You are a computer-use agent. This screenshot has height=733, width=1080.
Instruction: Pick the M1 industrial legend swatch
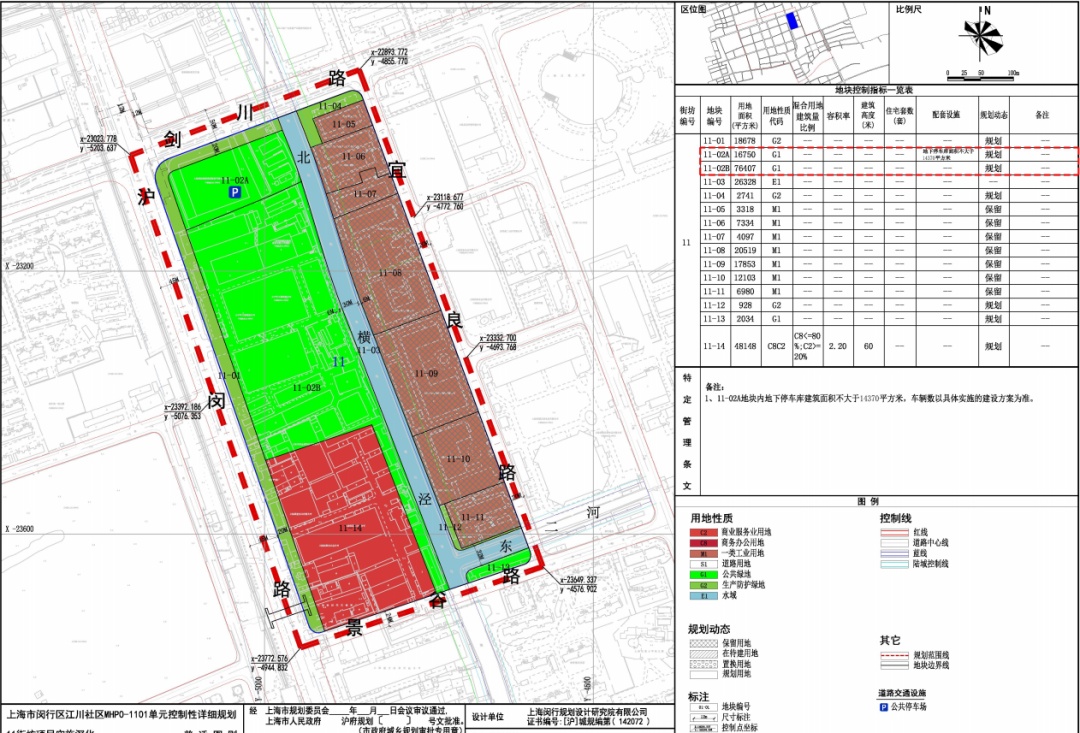(704, 553)
